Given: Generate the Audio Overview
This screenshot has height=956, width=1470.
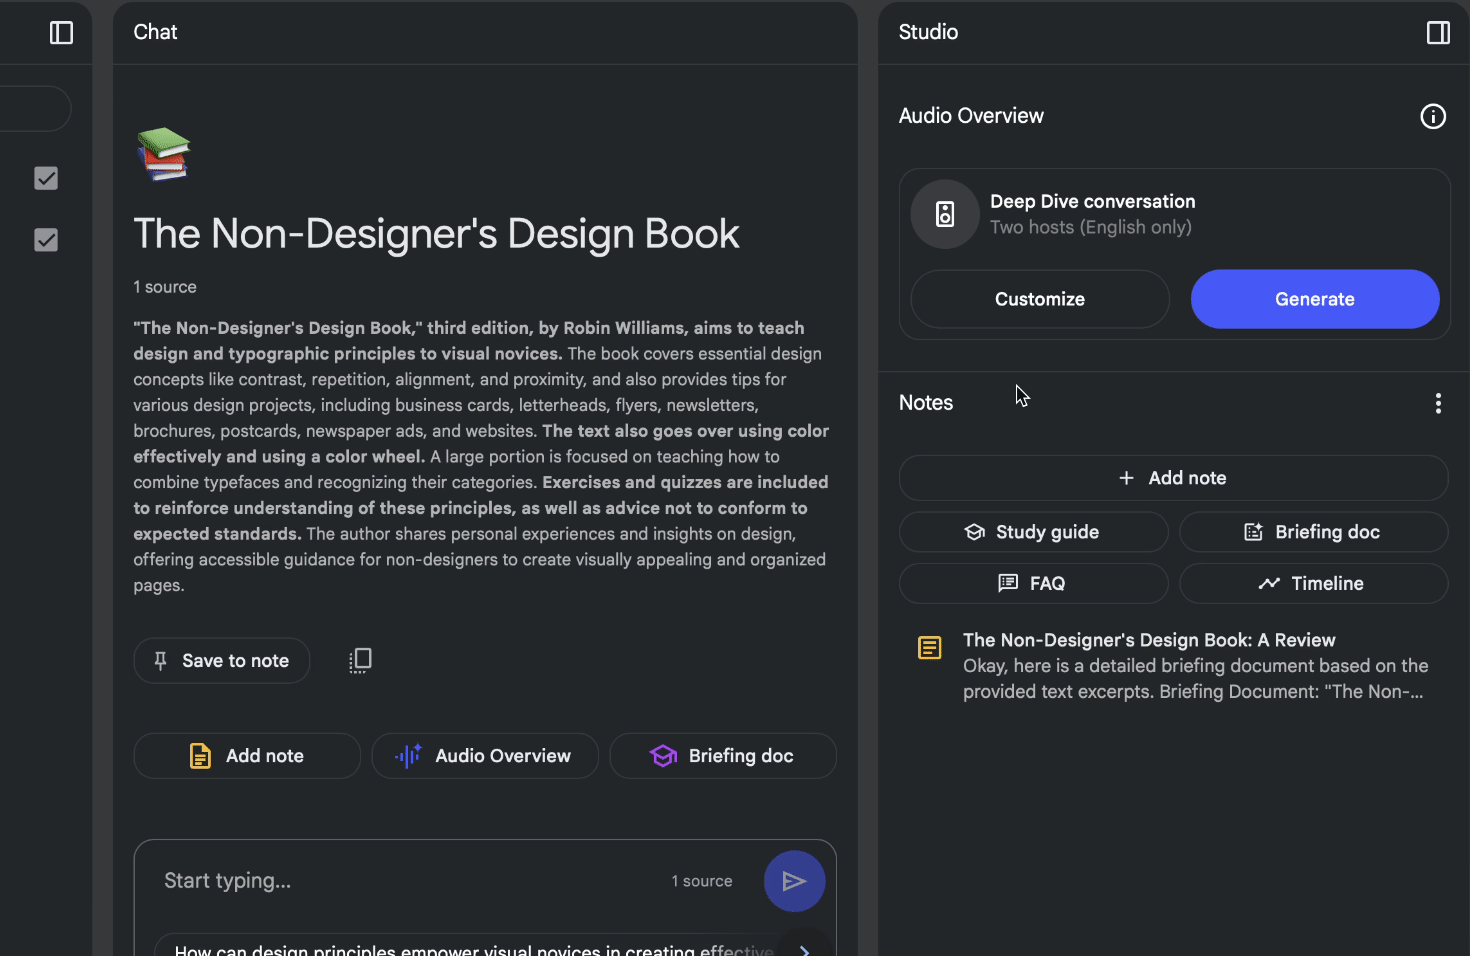Looking at the screenshot, I should point(1315,299).
